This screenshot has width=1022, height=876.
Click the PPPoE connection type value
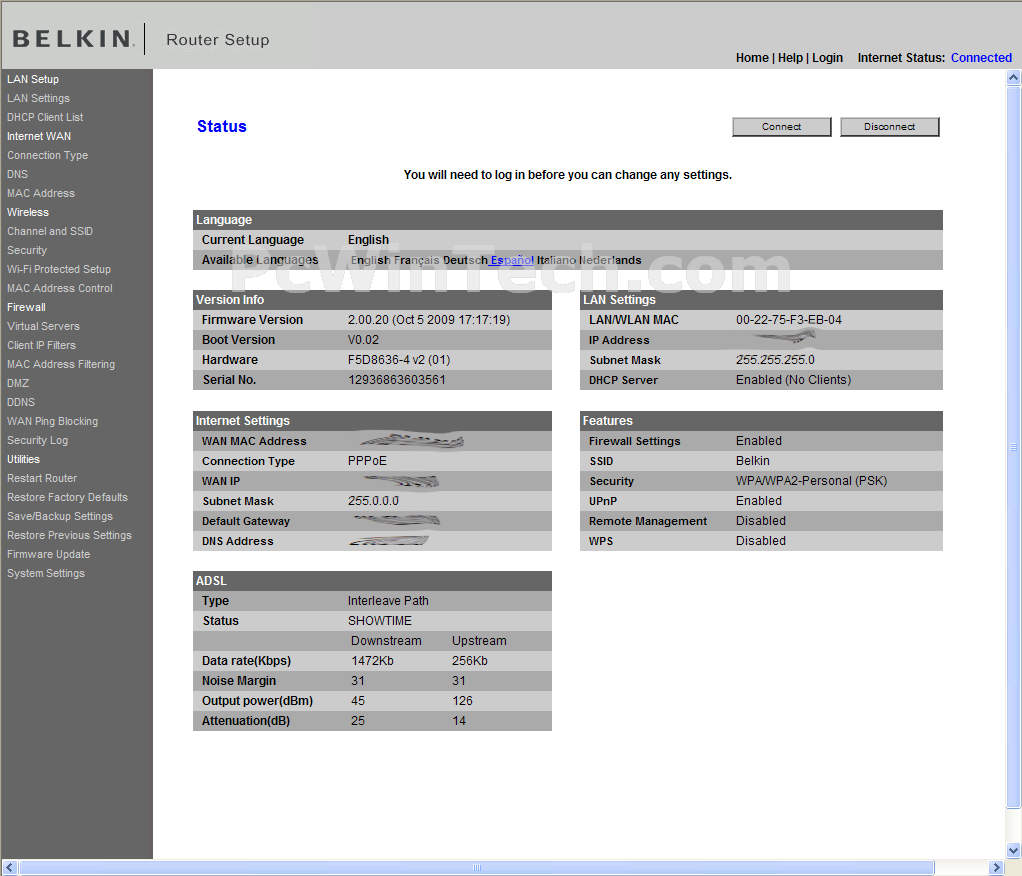(x=367, y=461)
